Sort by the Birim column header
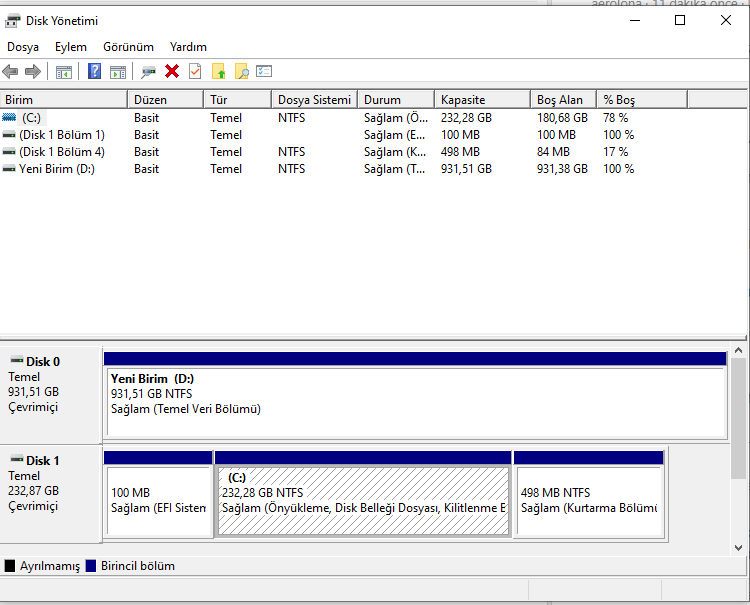 coord(64,99)
